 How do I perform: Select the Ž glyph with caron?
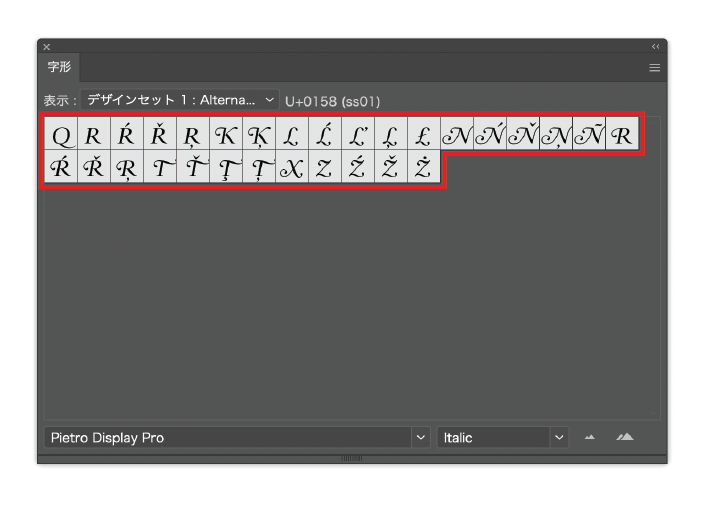pos(390,169)
